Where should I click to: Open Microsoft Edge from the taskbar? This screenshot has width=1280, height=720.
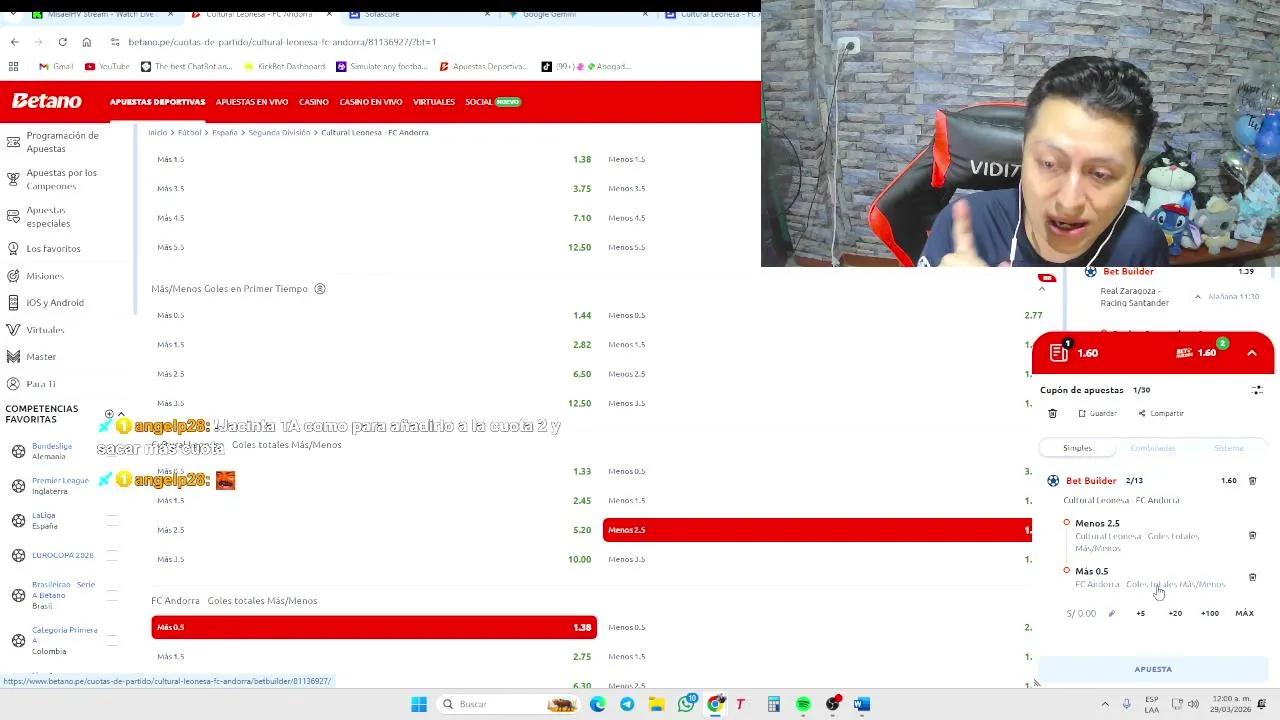point(598,704)
